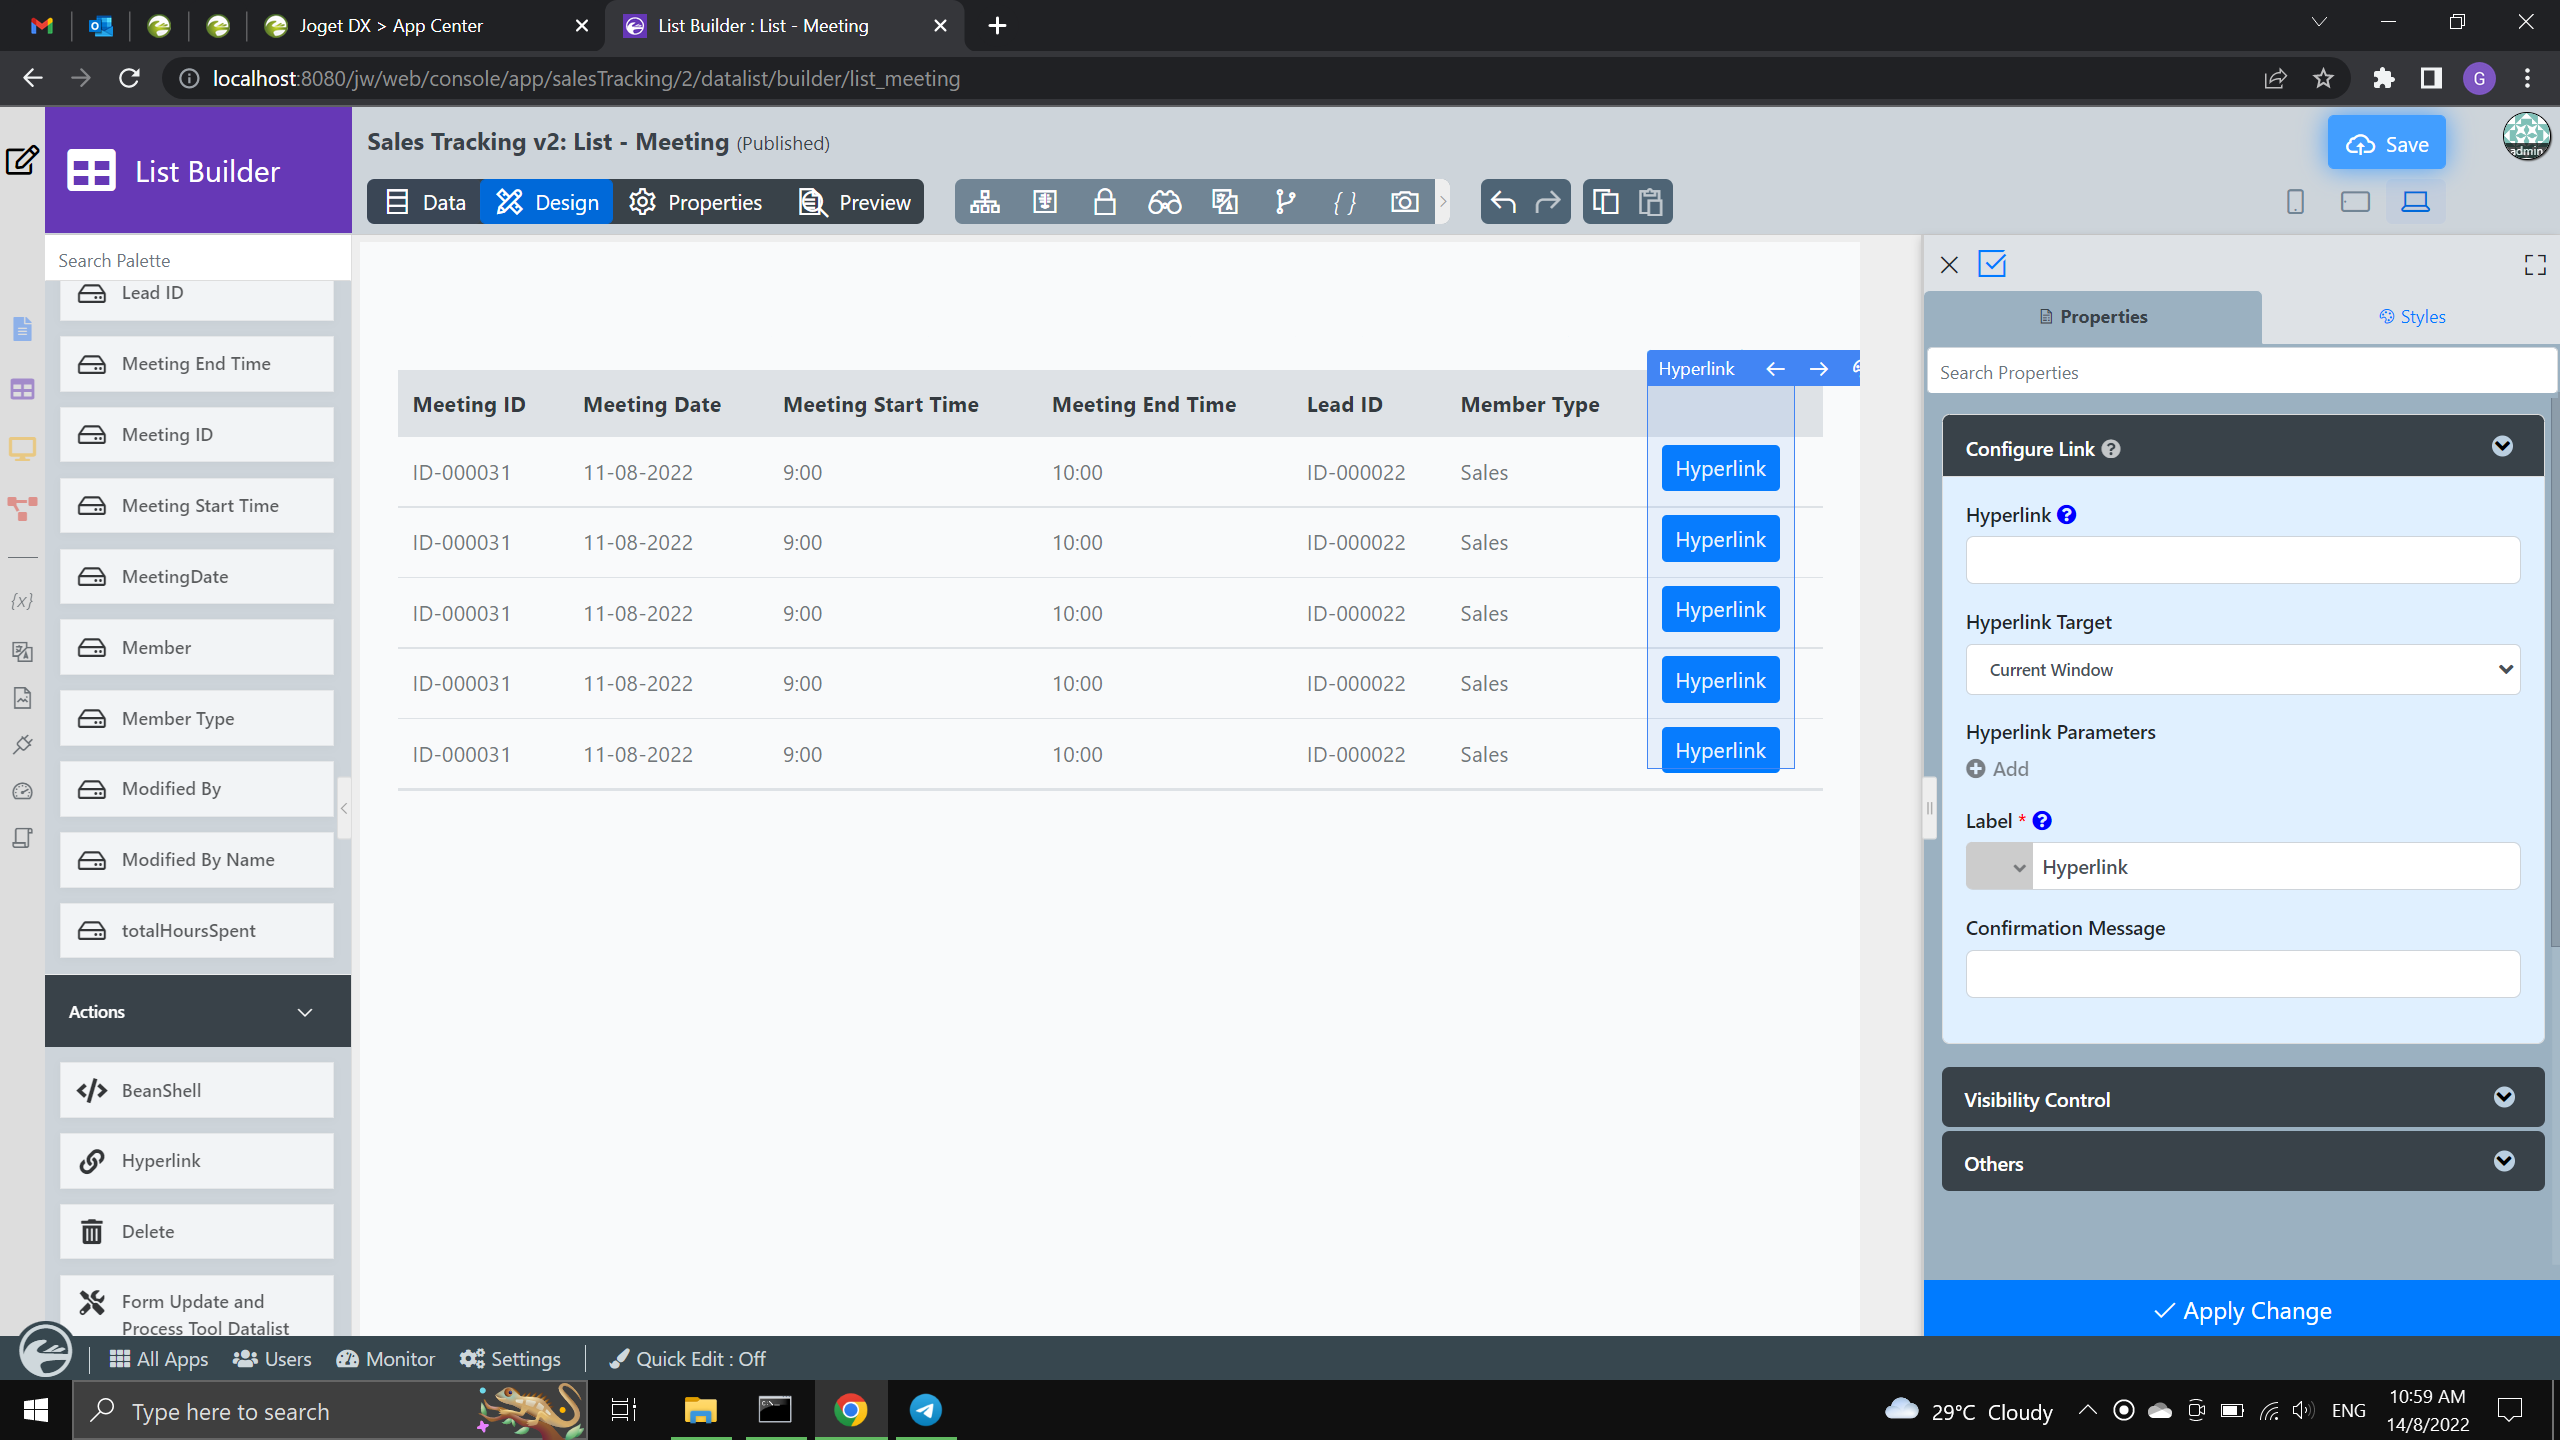This screenshot has width=2560, height=1440.
Task: Switch to tablet preview view
Action: (x=2355, y=202)
